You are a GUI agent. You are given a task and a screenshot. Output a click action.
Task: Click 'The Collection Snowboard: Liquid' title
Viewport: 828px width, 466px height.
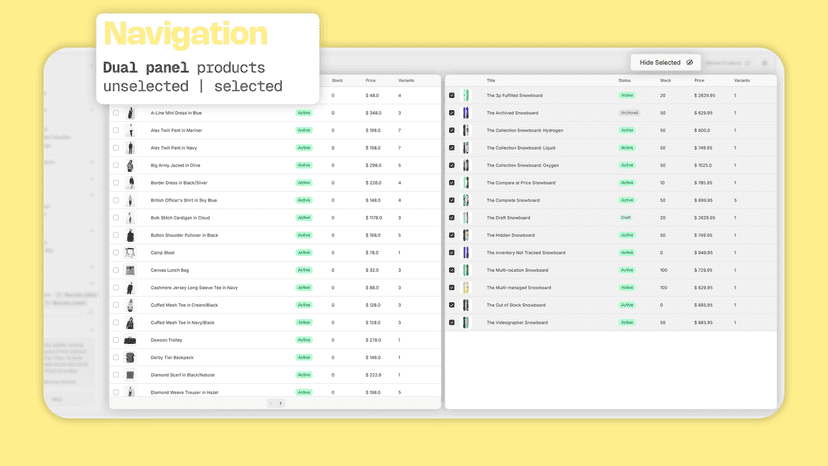[x=521, y=147]
